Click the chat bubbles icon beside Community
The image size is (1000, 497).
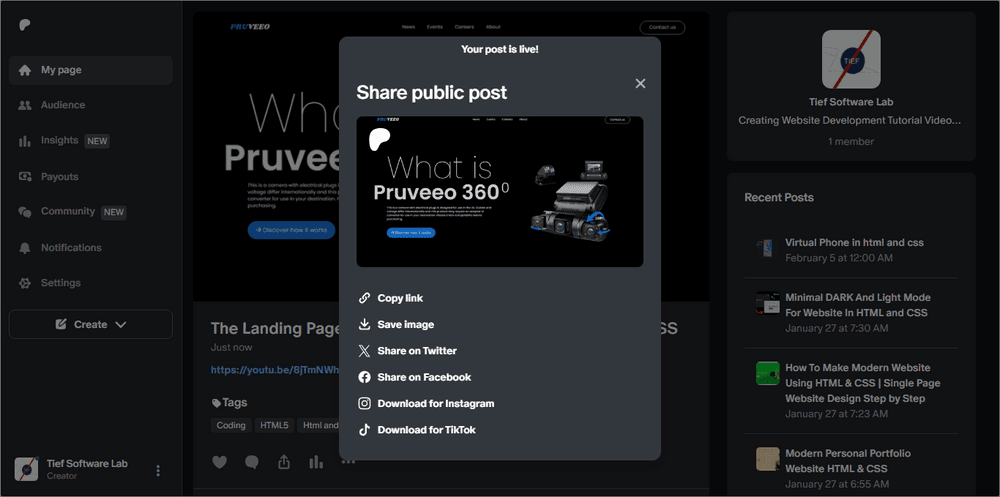[x=25, y=212]
